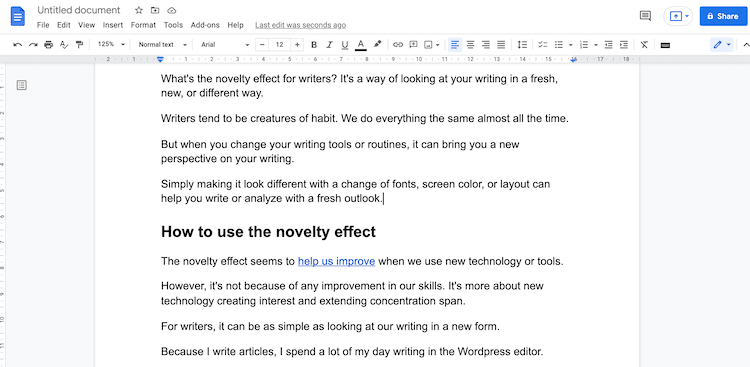Open the zoom 125% dropdown

click(x=111, y=44)
